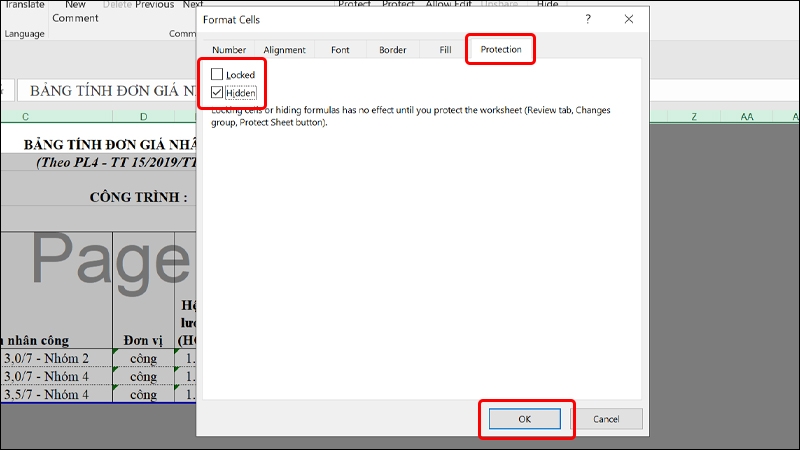Select cell '3,0/7 - Nhóm 2'
The height and width of the screenshot is (450, 800).
(56, 358)
